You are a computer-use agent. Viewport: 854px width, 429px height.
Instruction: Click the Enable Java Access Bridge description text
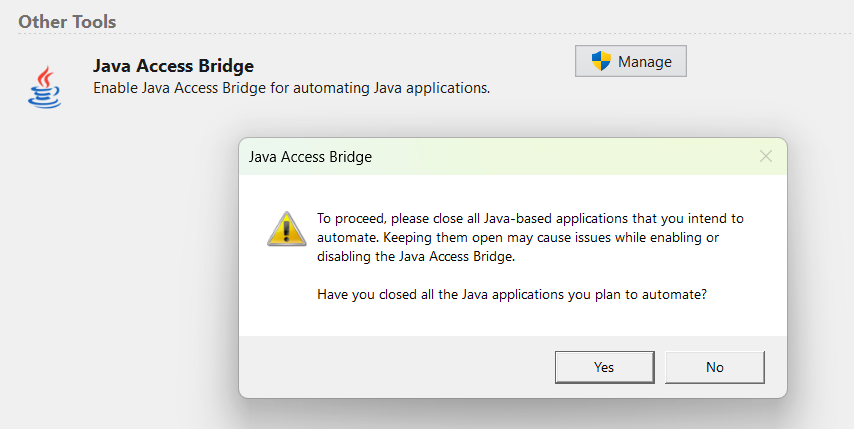point(291,88)
